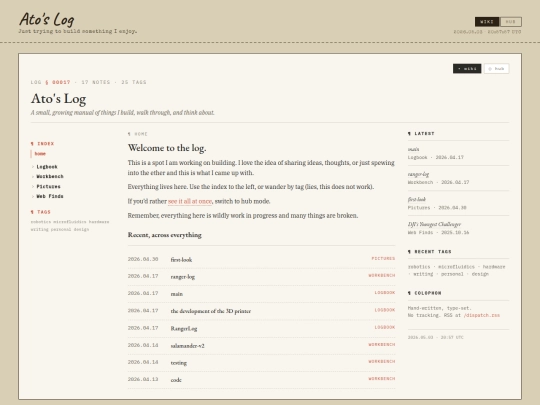Click the large 'Ato's Log' serif heading
540x405 pixels.
(x=59, y=98)
